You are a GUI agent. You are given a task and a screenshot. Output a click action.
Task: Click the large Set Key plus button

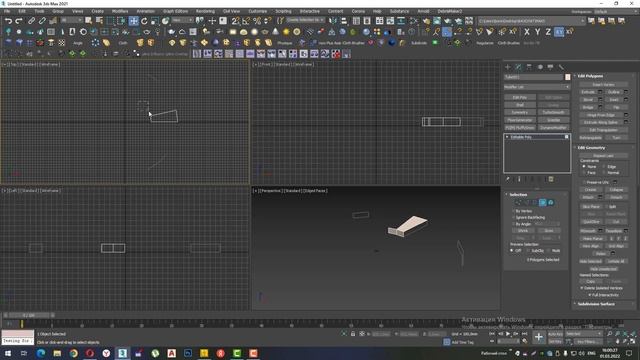(x=539, y=337)
